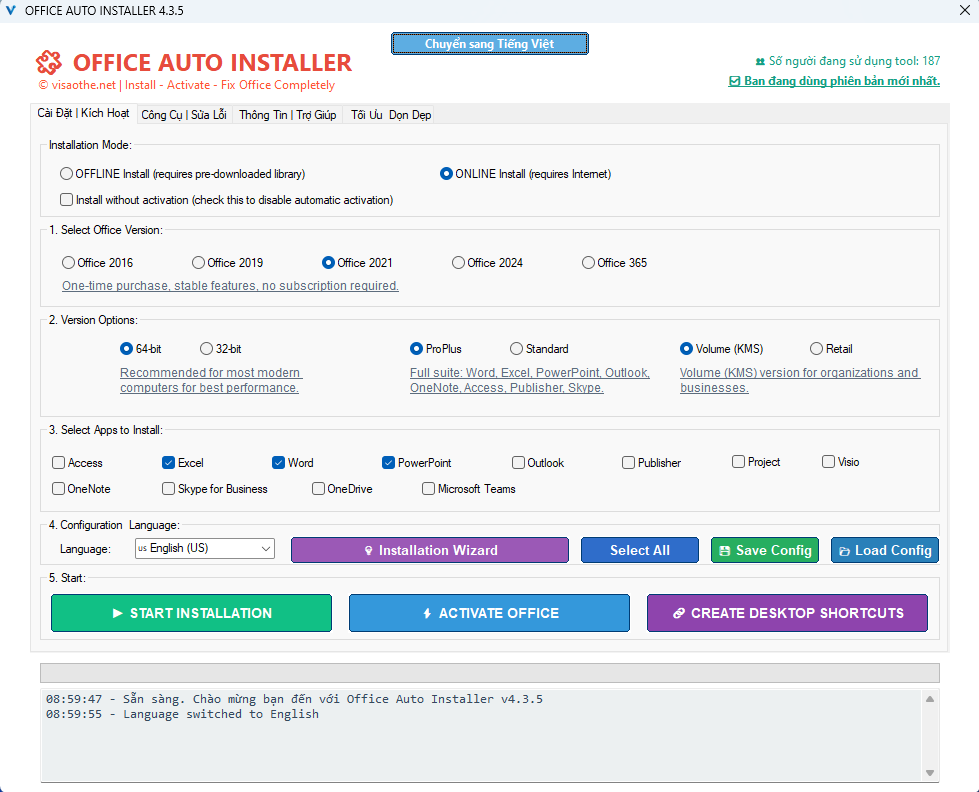Open the Language dropdown showing English (US)
This screenshot has height=792, width=979.
(205, 548)
